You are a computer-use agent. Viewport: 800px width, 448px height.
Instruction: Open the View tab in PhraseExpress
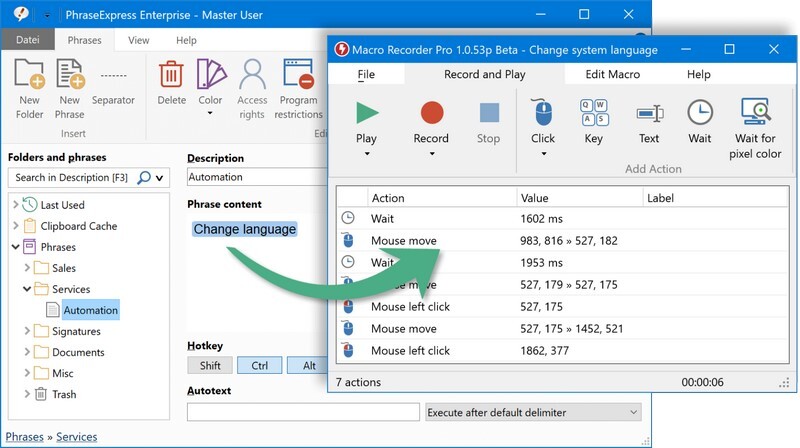pos(139,41)
